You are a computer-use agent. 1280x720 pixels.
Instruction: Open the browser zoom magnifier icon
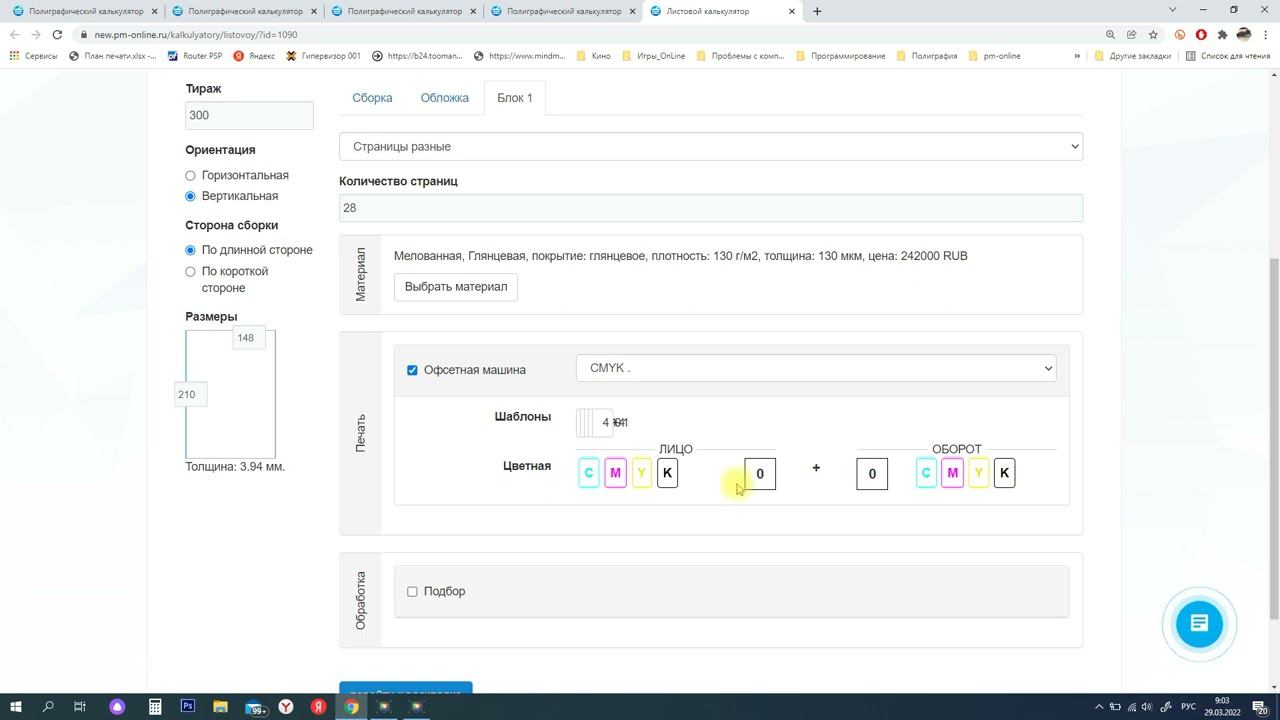1110,34
